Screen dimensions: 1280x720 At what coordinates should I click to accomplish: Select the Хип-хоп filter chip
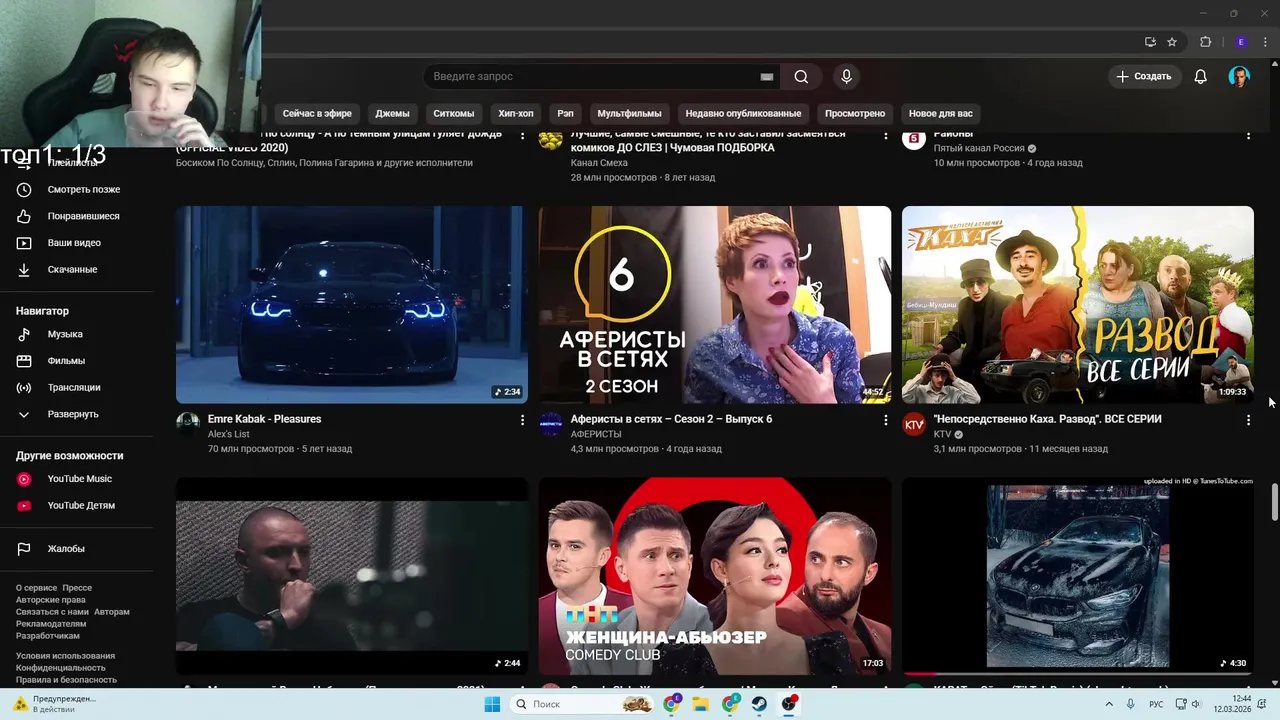point(516,114)
